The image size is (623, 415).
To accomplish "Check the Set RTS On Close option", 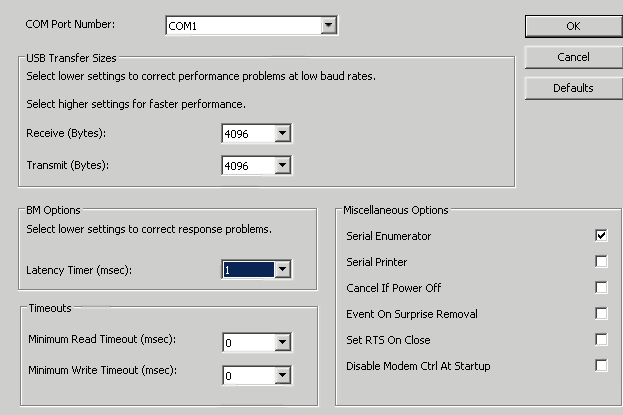I will pyautogui.click(x=601, y=339).
